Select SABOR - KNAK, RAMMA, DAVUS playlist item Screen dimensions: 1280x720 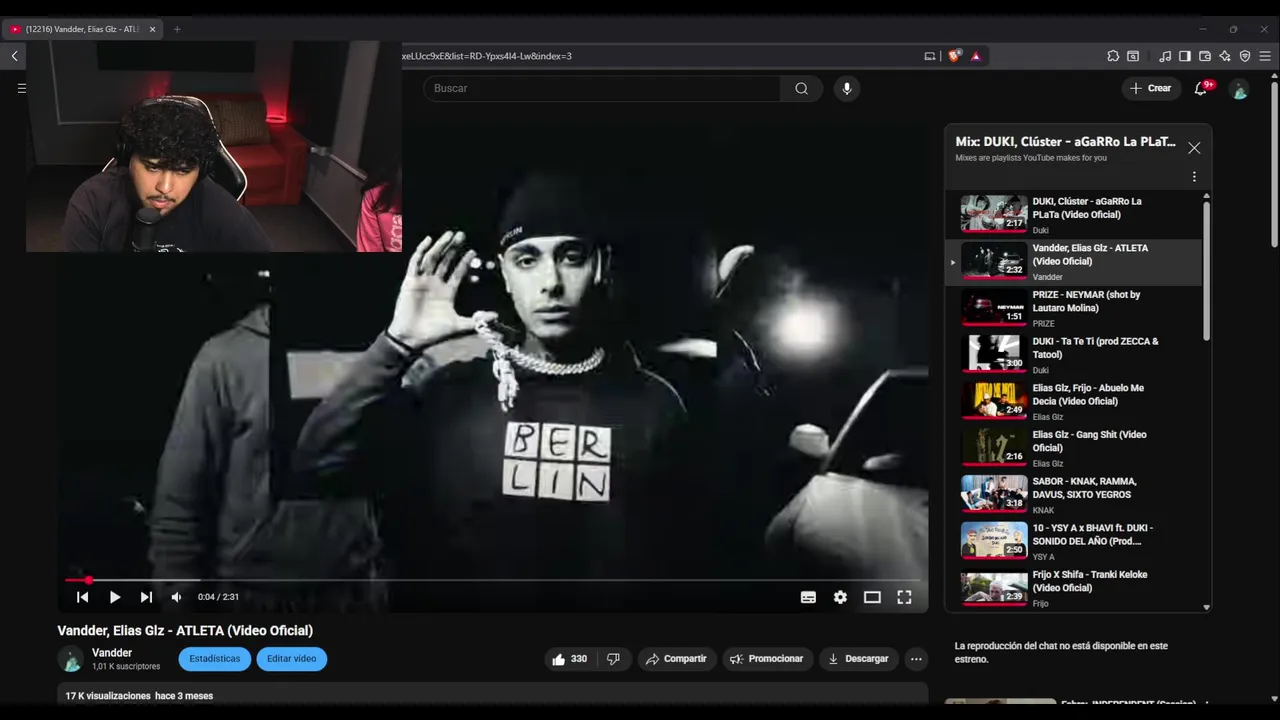point(1074,495)
